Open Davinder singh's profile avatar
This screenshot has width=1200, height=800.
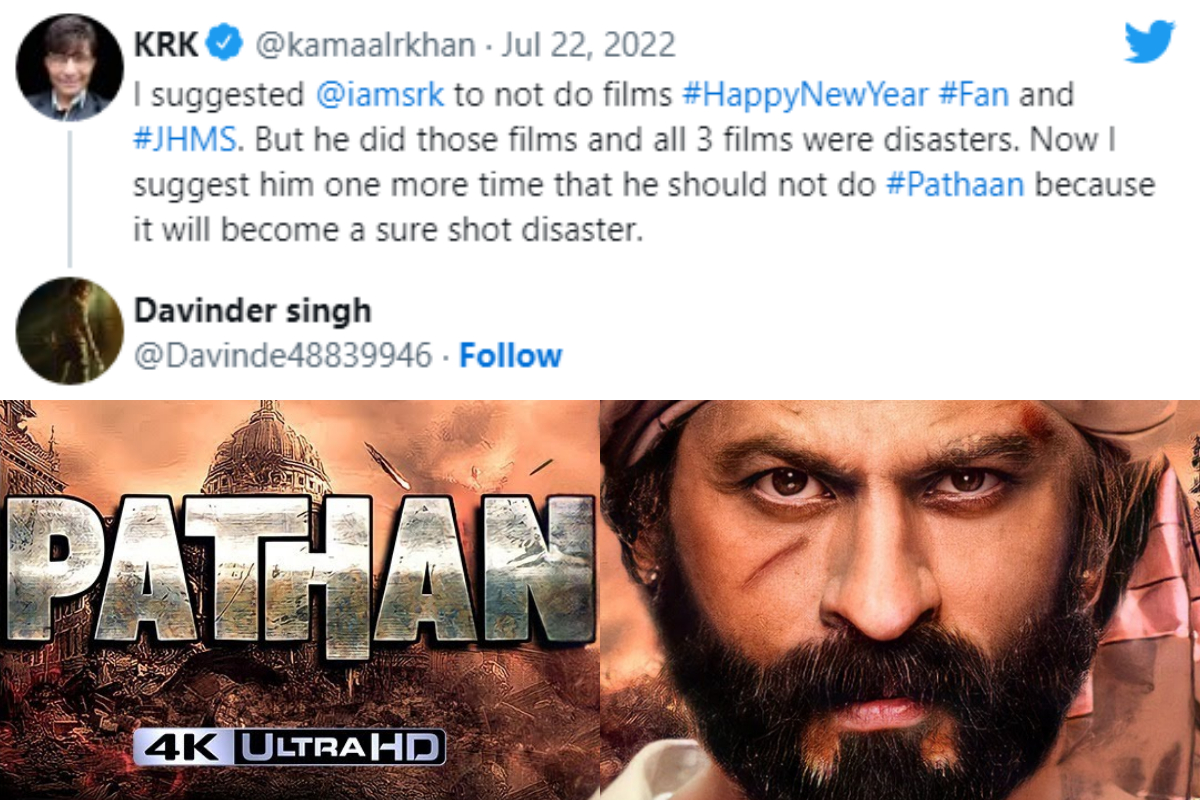70,331
